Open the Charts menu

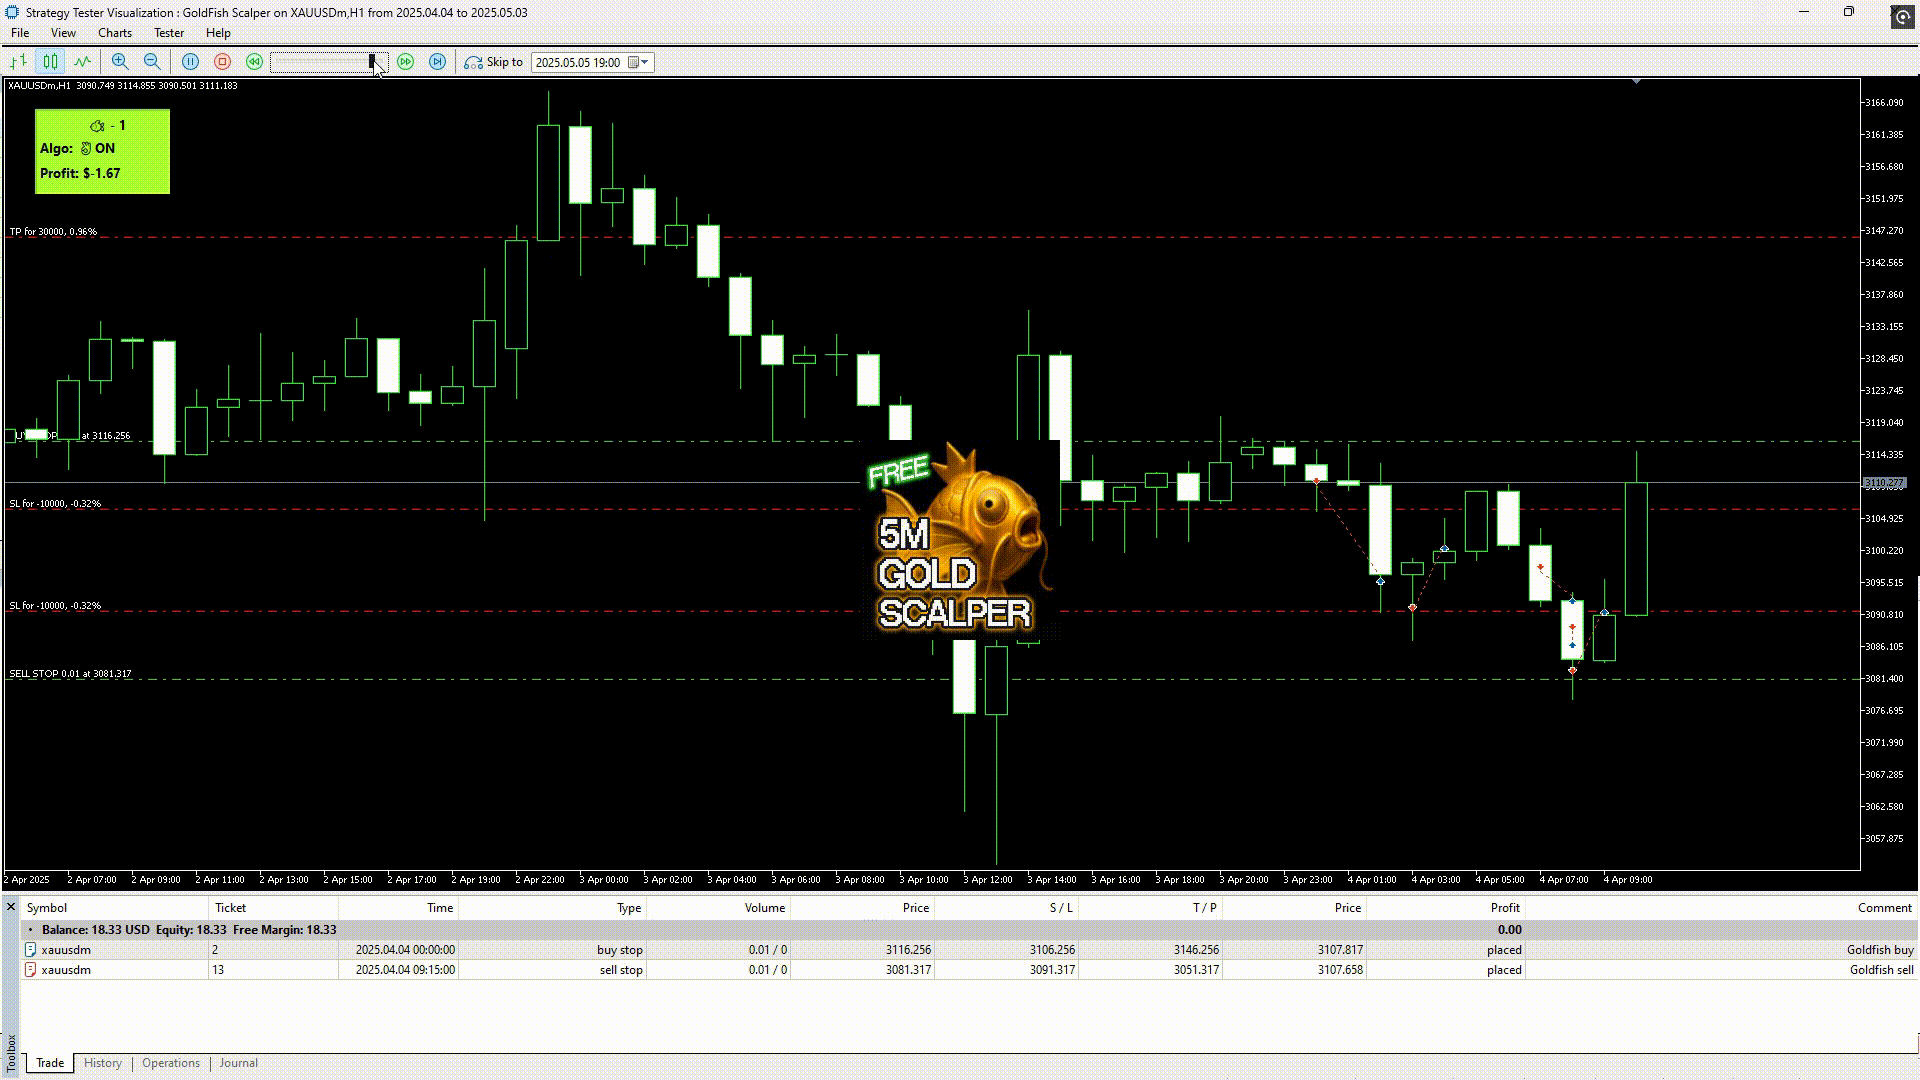pyautogui.click(x=115, y=33)
